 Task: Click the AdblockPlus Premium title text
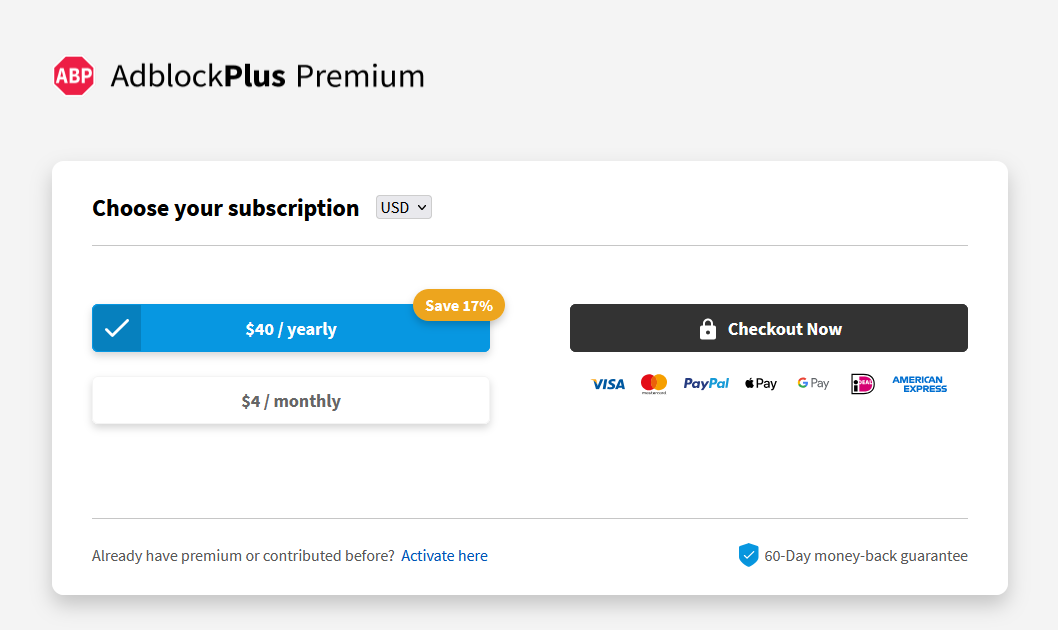[268, 76]
